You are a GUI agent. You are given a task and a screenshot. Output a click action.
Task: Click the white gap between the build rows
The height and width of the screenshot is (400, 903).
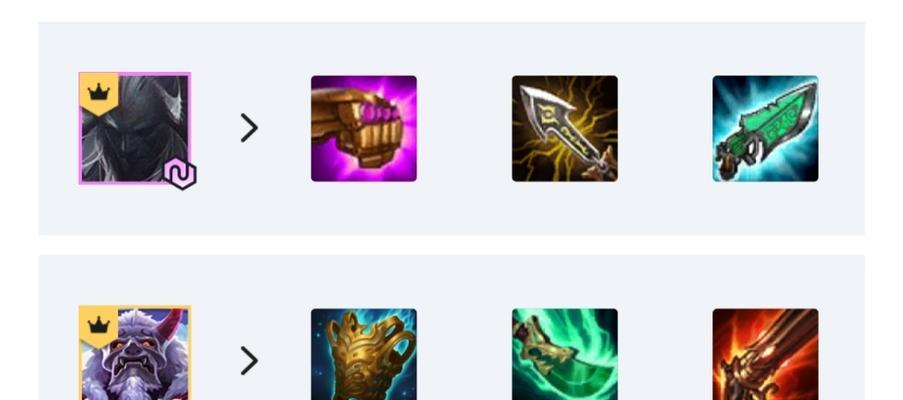(452, 245)
